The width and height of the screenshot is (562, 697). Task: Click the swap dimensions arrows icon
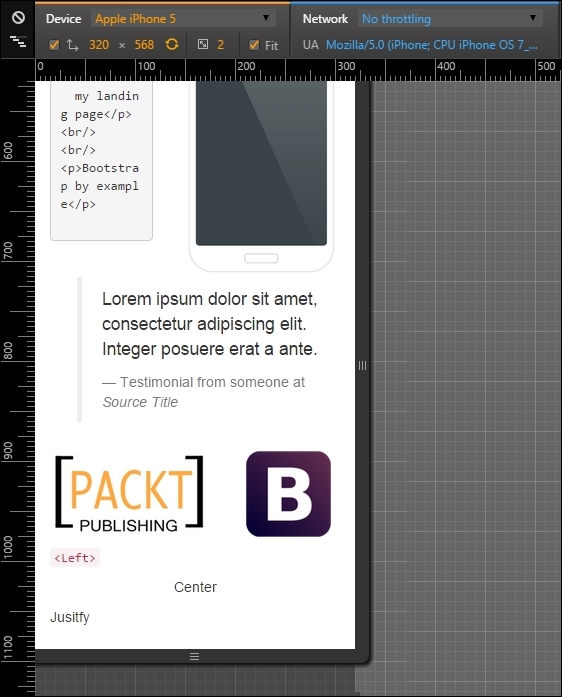click(x=72, y=45)
